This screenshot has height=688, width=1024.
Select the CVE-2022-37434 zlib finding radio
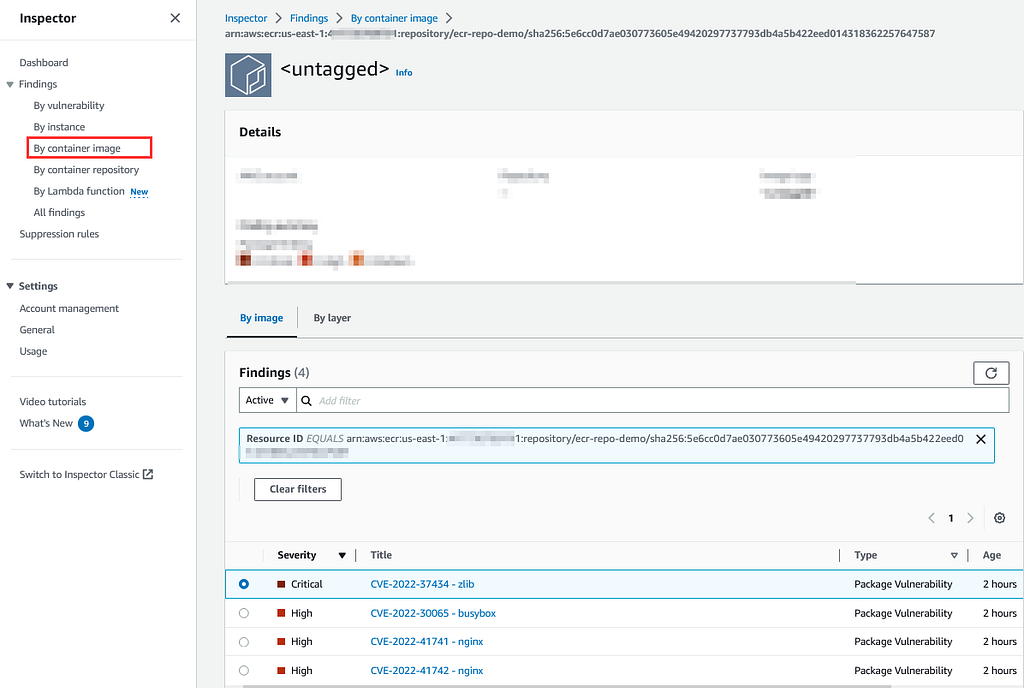tap(244, 584)
